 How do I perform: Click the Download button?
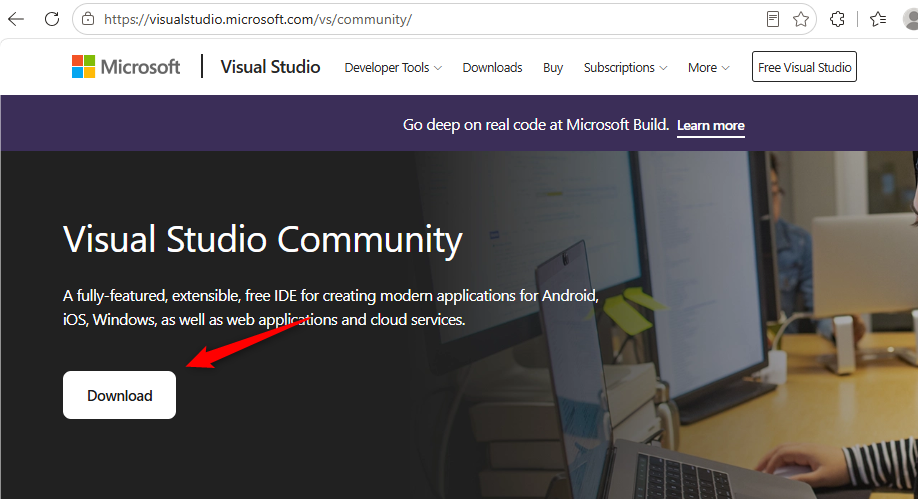pyautogui.click(x=119, y=395)
